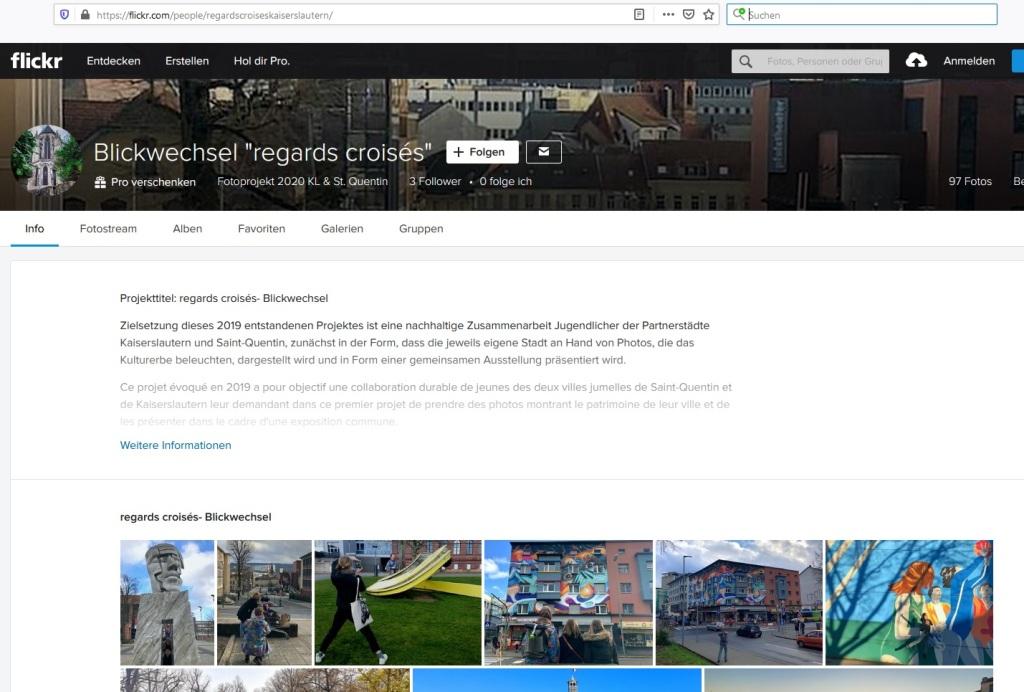Open the tracking protection shield icon
Screen dimensions: 1024x692
65,15
